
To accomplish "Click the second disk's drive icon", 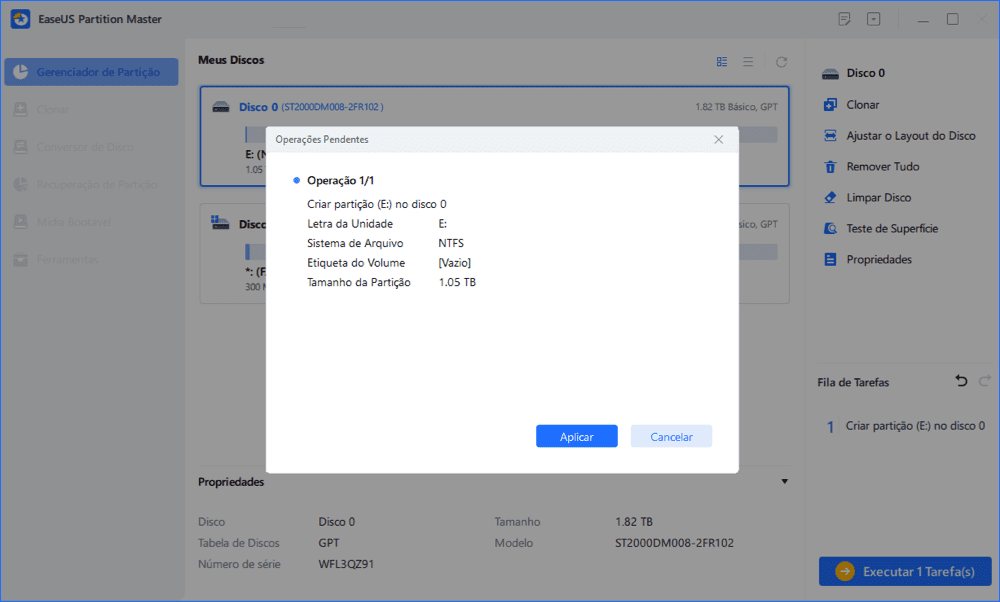I will click(220, 223).
